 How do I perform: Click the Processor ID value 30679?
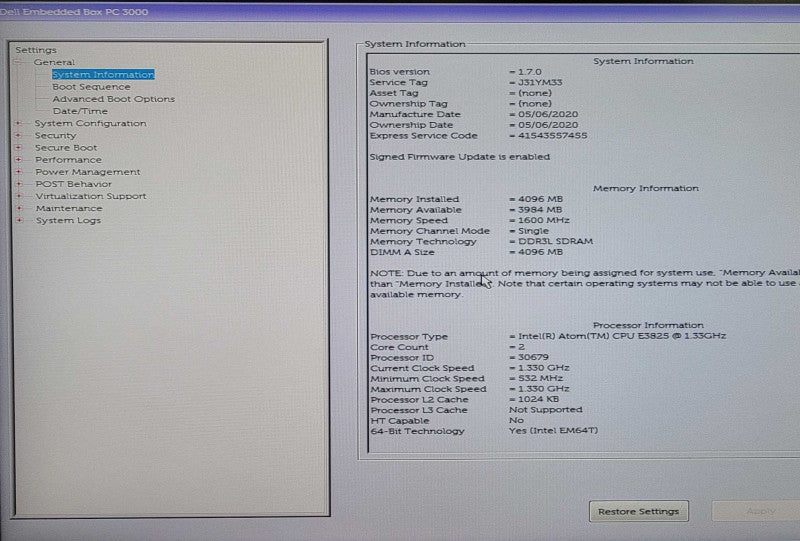pyautogui.click(x=533, y=357)
